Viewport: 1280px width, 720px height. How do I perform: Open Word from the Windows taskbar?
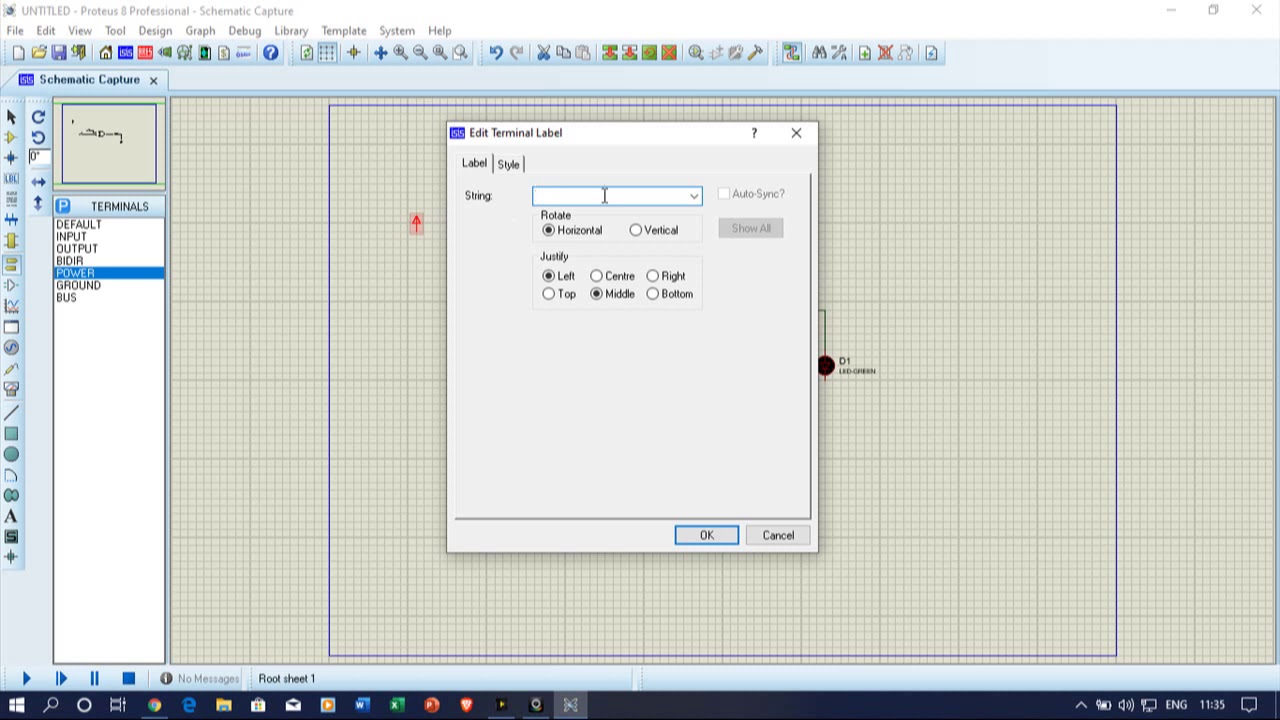(362, 705)
